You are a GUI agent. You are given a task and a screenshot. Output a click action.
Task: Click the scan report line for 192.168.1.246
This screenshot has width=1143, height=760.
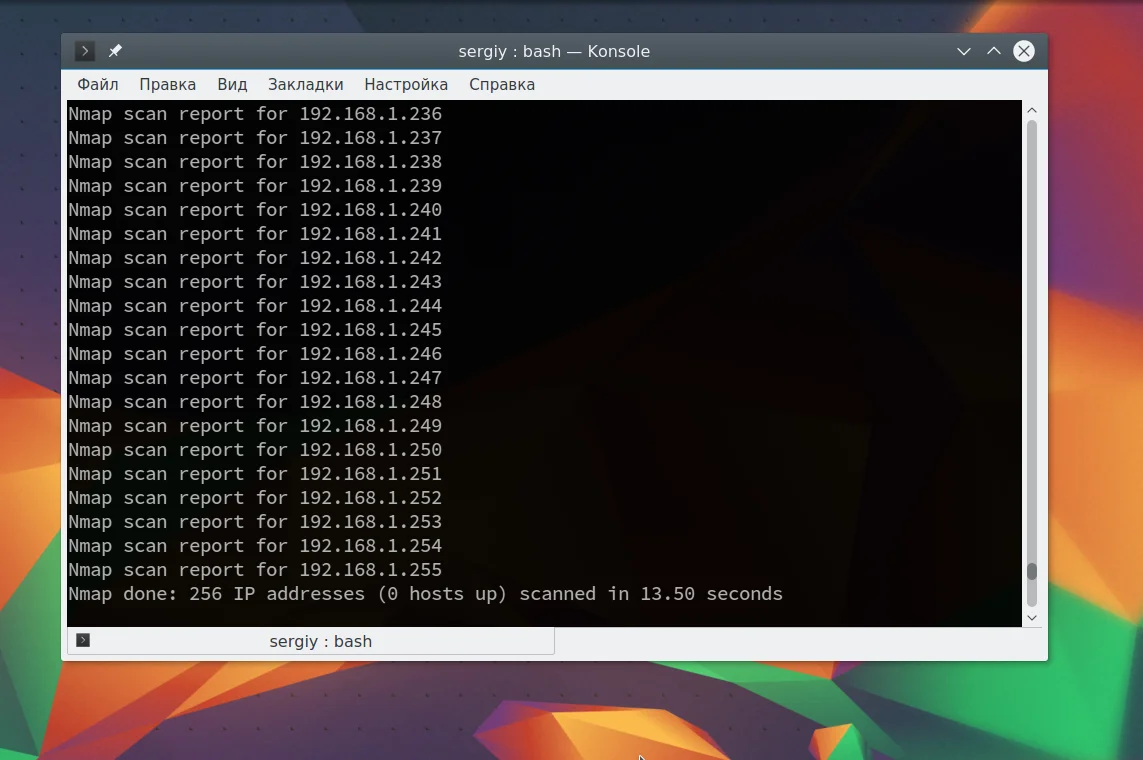coord(255,354)
